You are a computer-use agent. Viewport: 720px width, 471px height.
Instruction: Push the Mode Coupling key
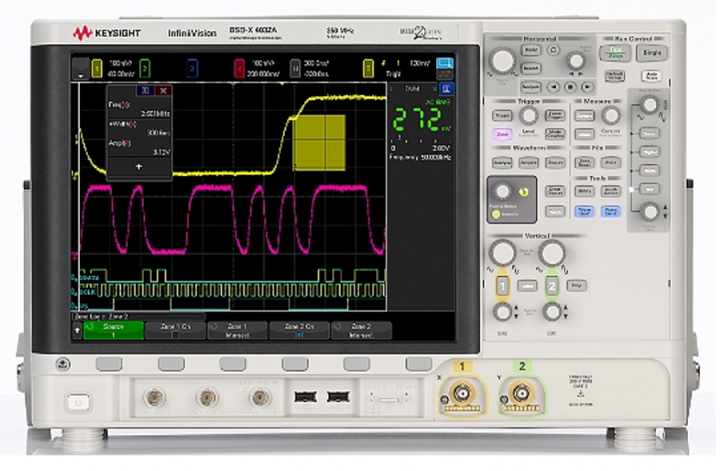pyautogui.click(x=555, y=134)
